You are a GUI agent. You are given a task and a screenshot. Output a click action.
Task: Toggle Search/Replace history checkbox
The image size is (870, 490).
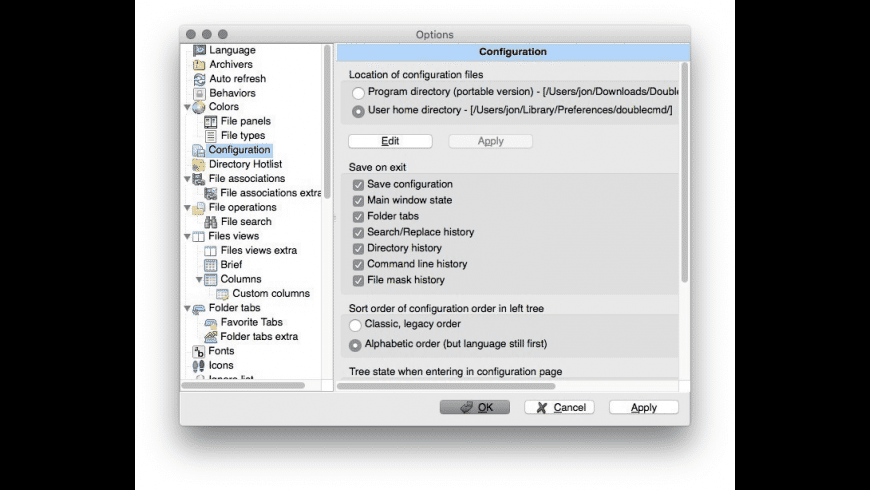(358, 233)
